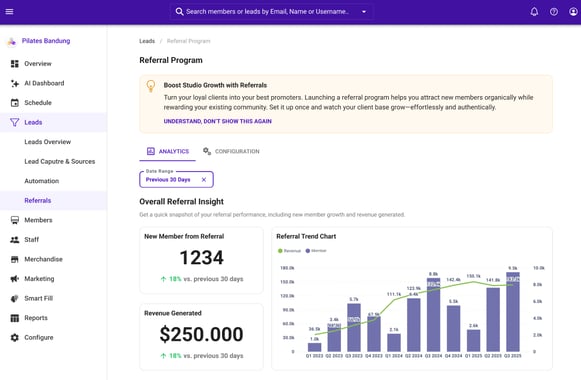Click the Marketing megaphone icon

[x=14, y=279]
